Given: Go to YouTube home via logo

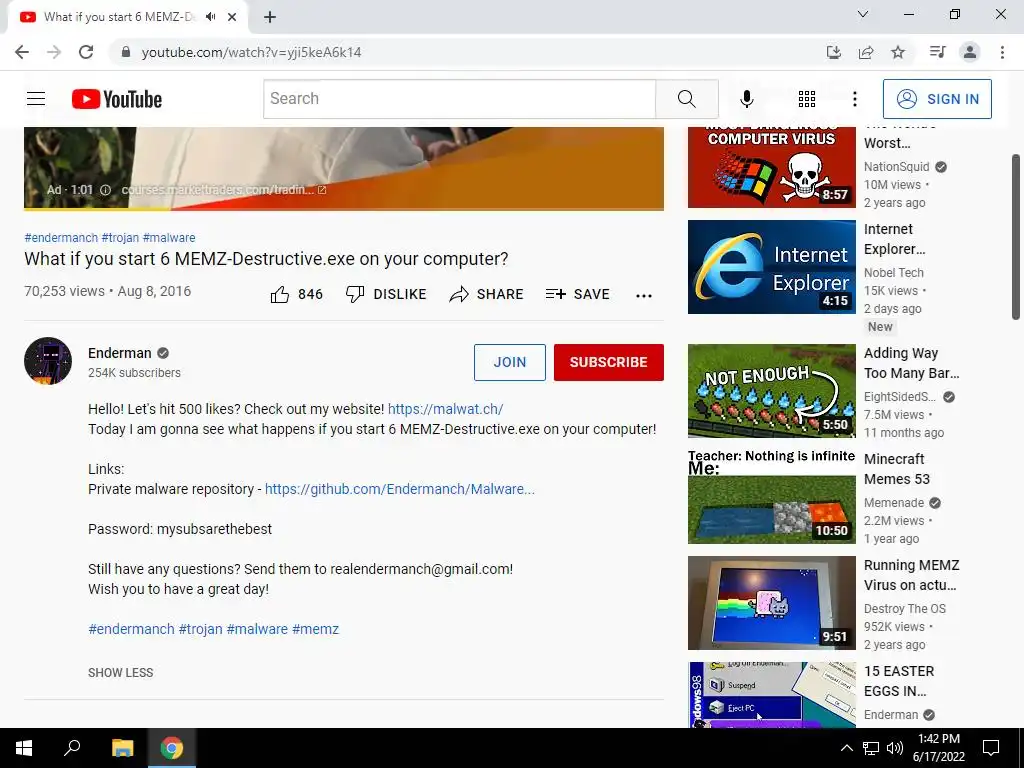Looking at the screenshot, I should [117, 99].
